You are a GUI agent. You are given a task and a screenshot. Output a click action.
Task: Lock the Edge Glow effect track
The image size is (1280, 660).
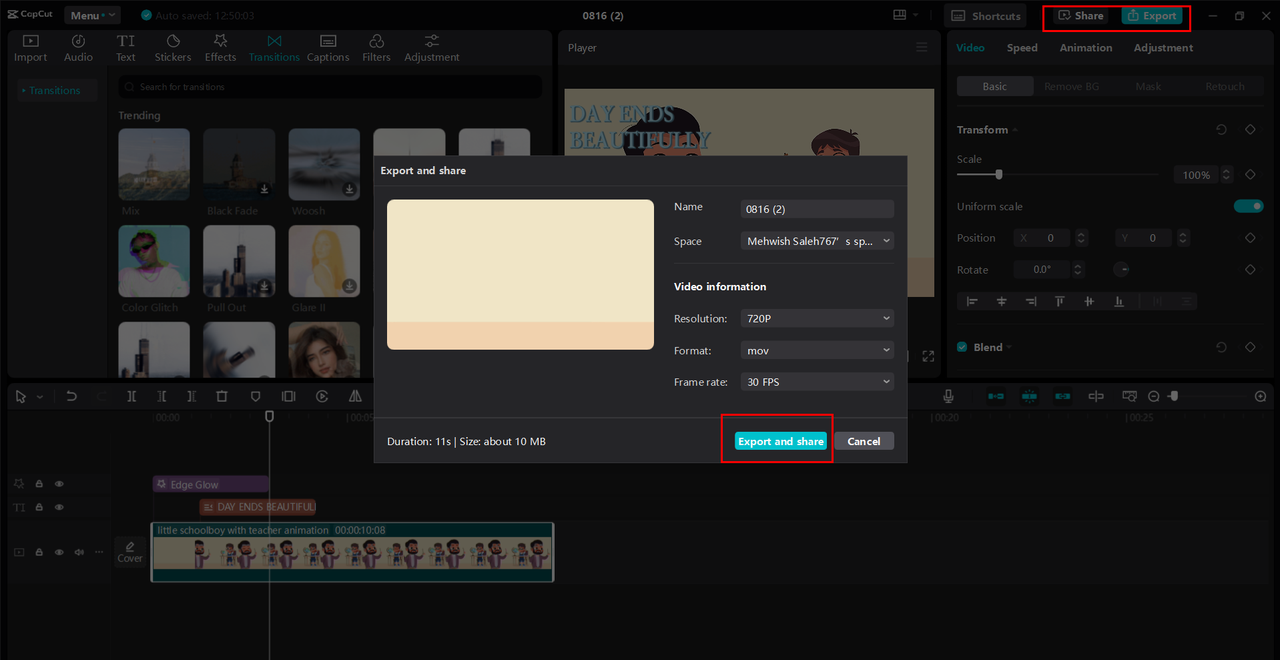pos(39,484)
